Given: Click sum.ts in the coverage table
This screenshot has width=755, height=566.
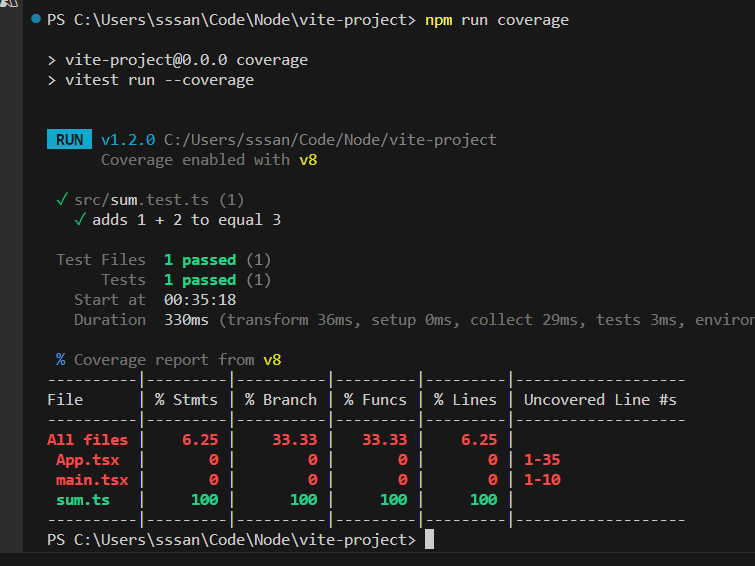Looking at the screenshot, I should click(x=83, y=500).
